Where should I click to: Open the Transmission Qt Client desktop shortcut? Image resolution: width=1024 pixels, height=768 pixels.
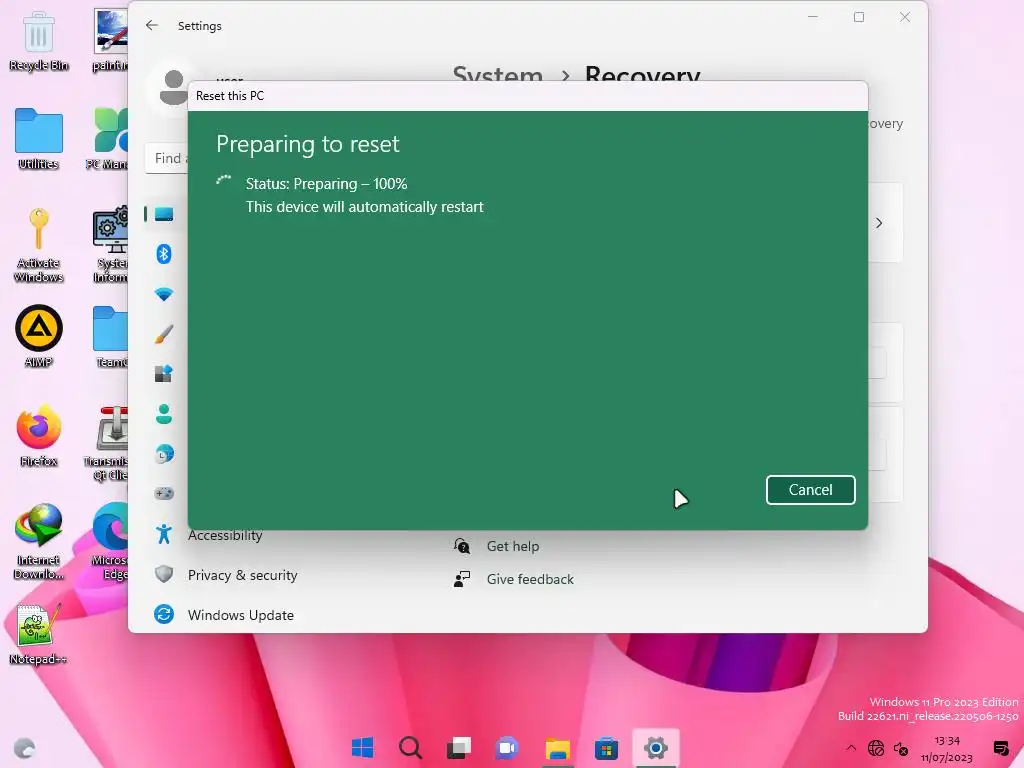pos(108,443)
